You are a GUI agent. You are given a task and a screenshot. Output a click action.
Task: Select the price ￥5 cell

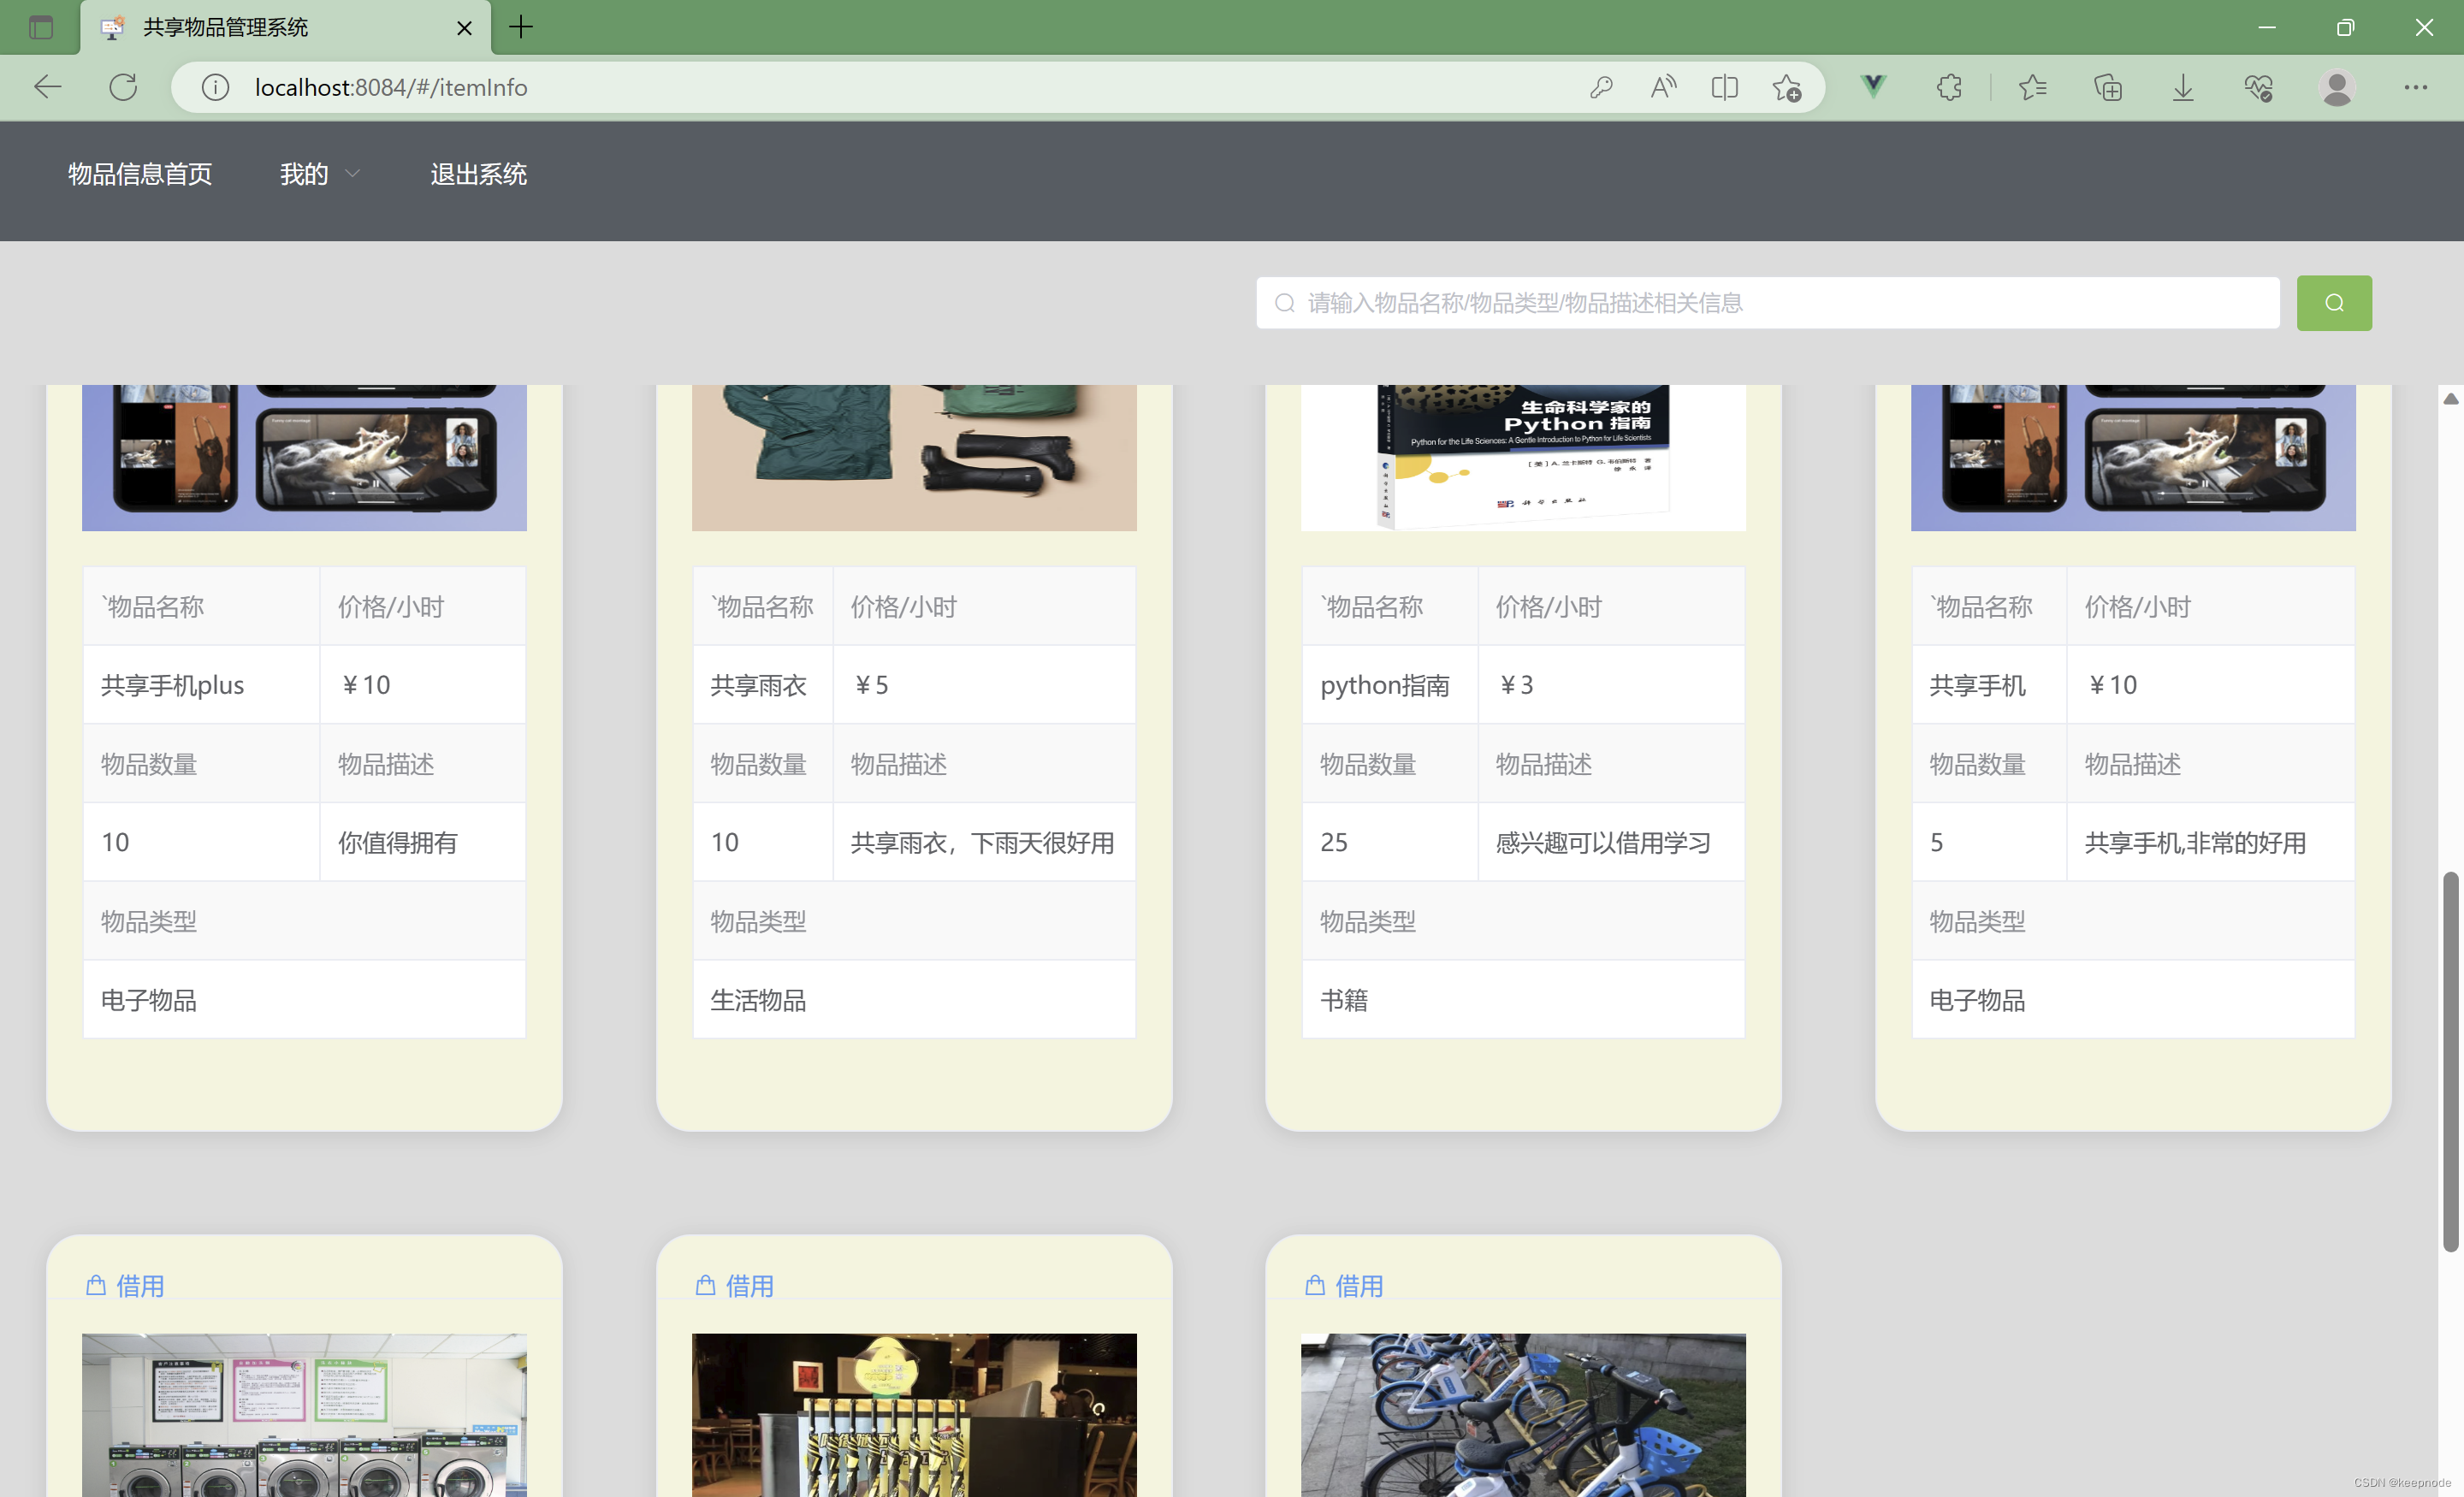pyautogui.click(x=984, y=685)
